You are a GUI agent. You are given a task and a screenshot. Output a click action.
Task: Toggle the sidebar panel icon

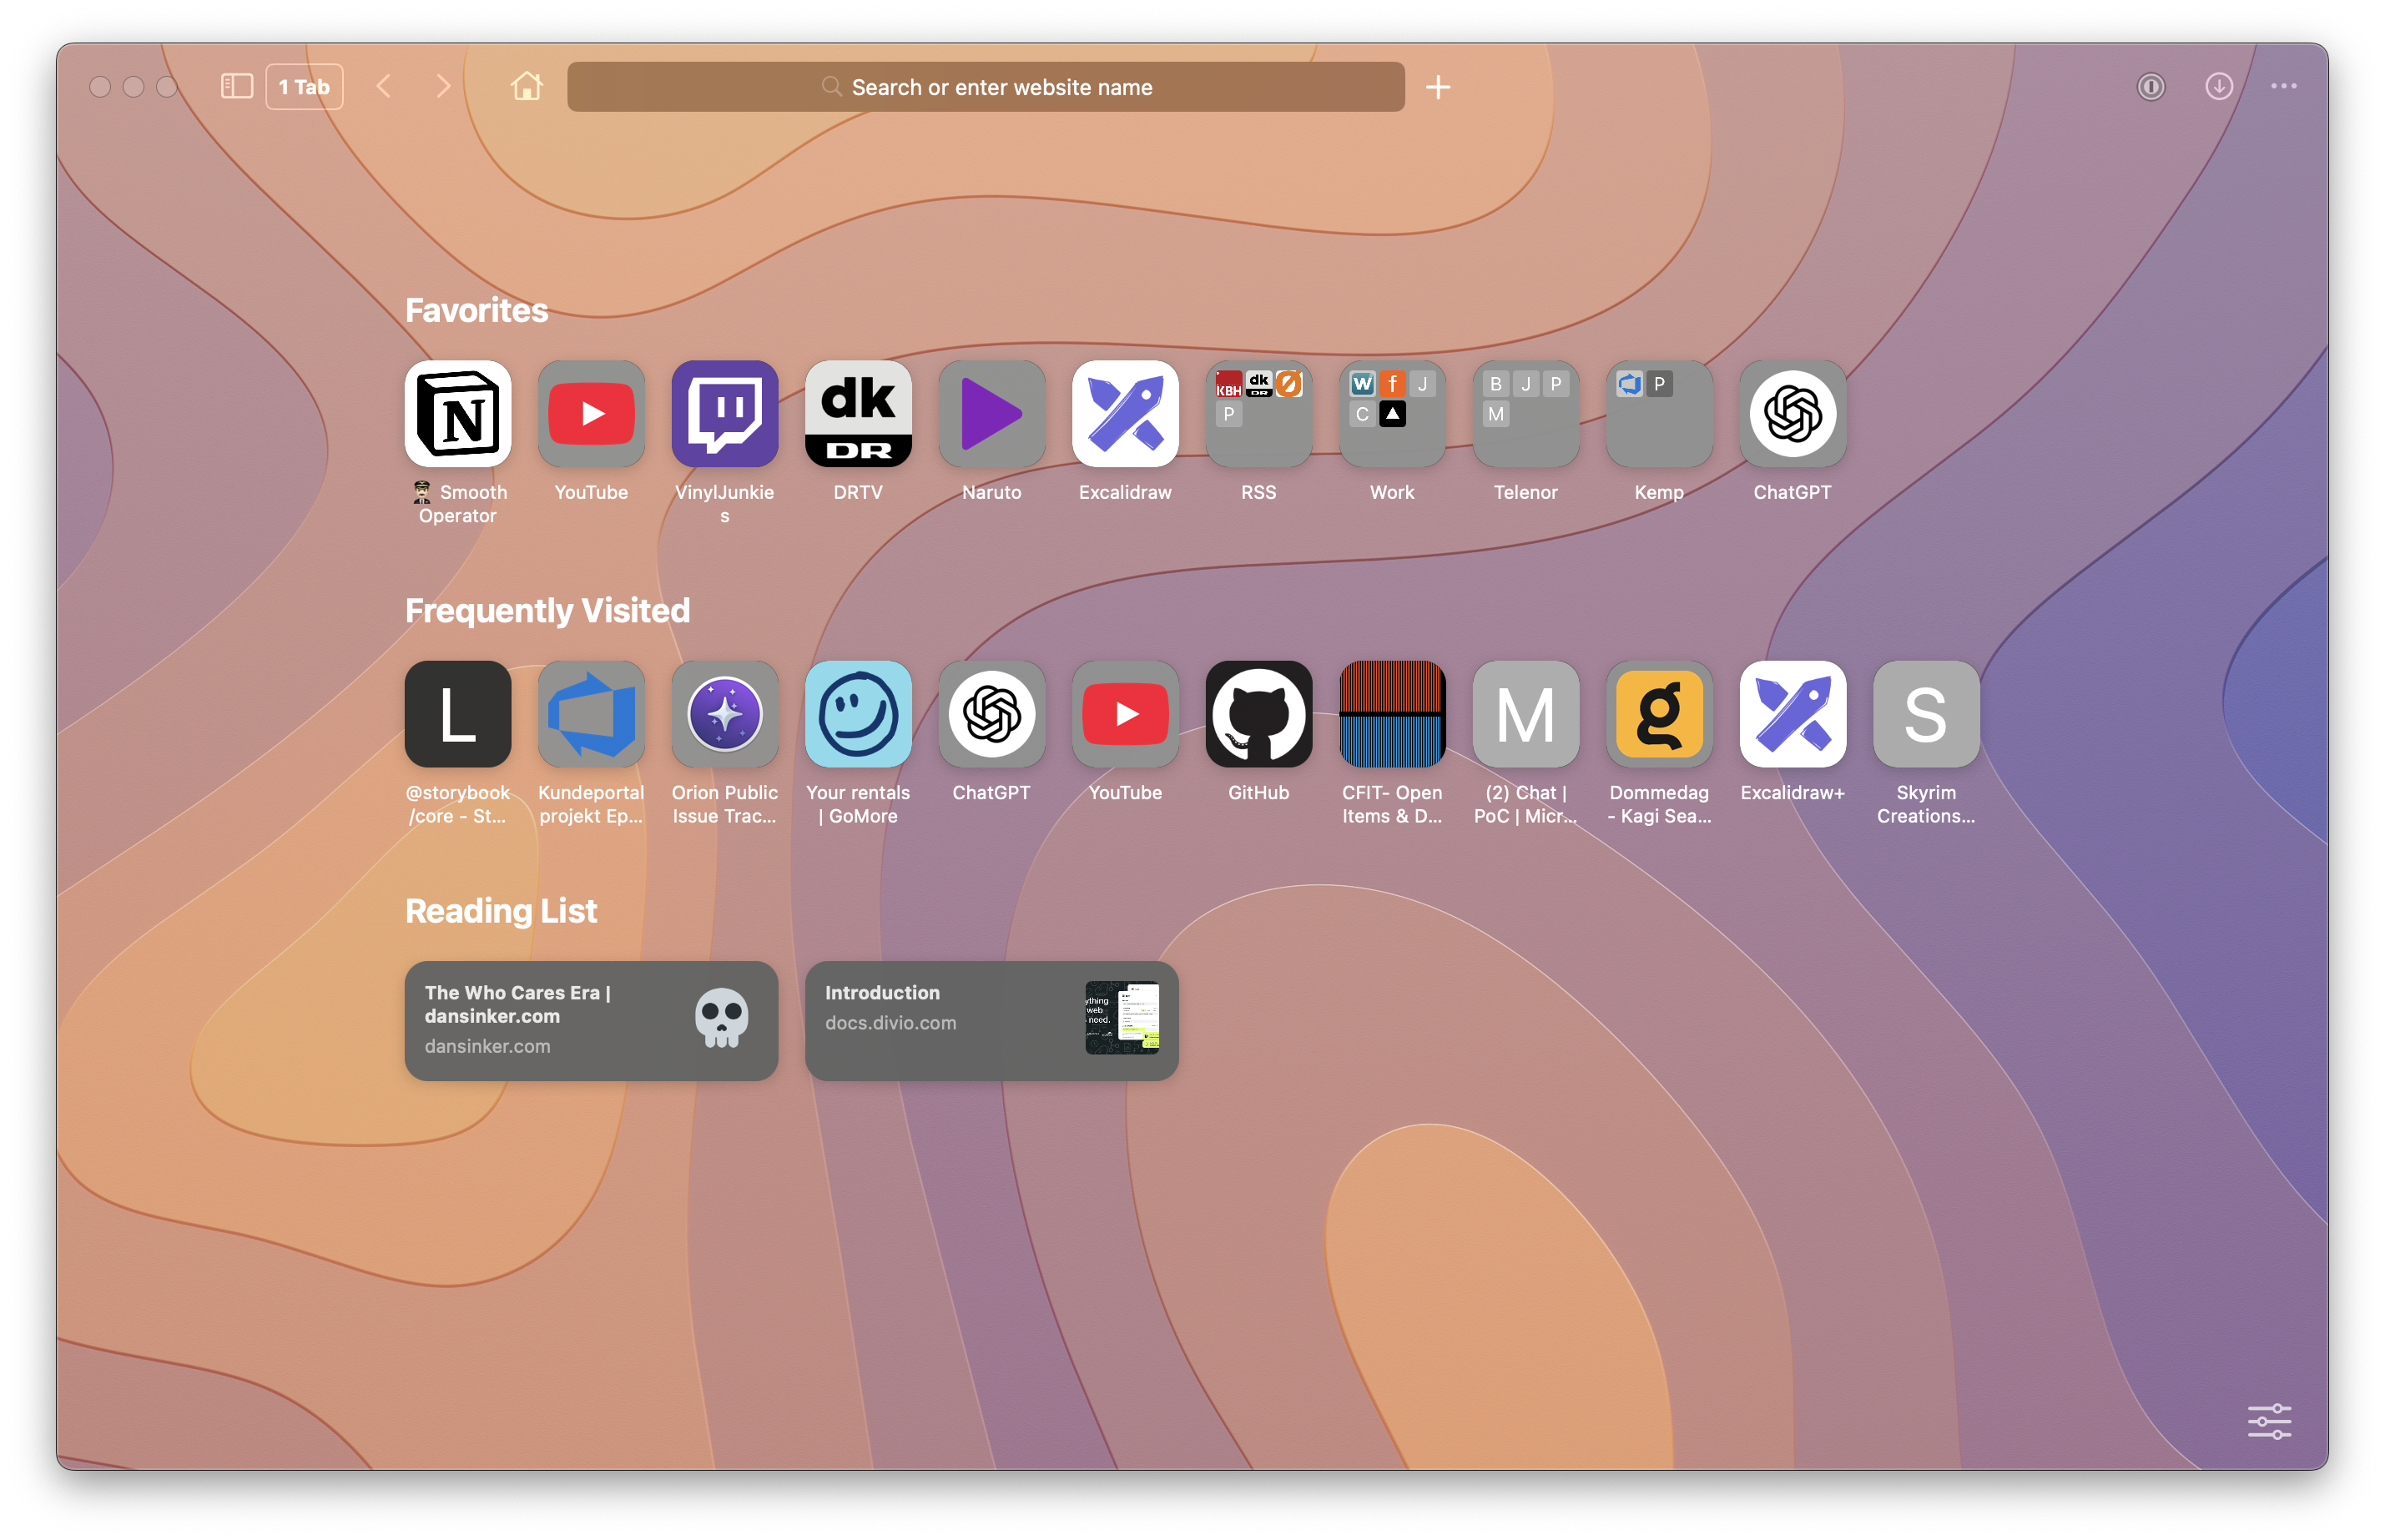(x=236, y=87)
